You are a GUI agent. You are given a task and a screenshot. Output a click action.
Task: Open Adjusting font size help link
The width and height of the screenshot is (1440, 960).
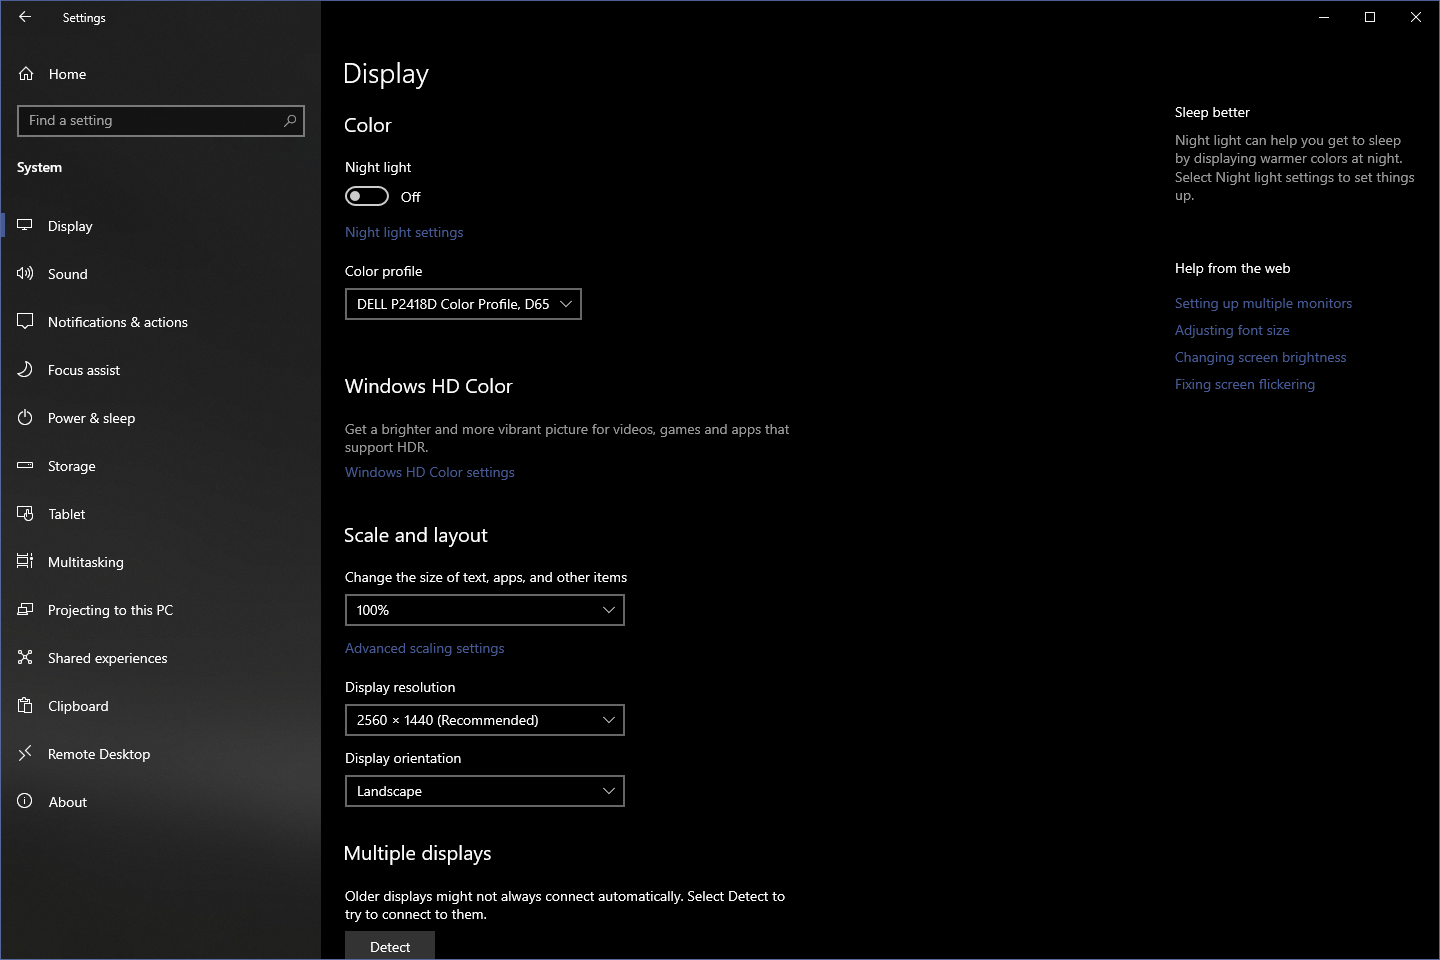pyautogui.click(x=1232, y=330)
